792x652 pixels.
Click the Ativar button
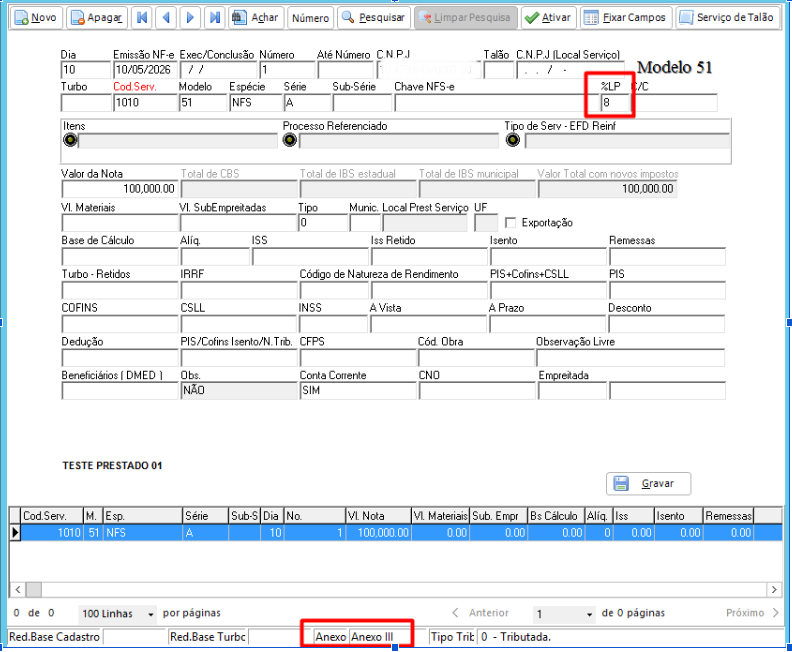click(549, 18)
